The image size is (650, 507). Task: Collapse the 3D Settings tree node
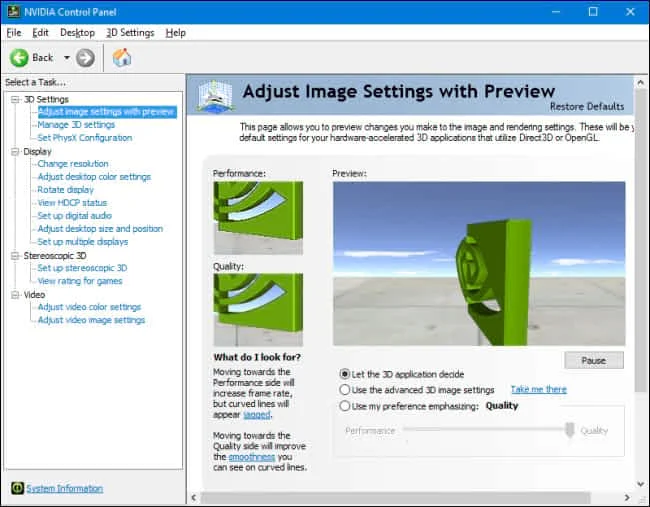[x=15, y=99]
